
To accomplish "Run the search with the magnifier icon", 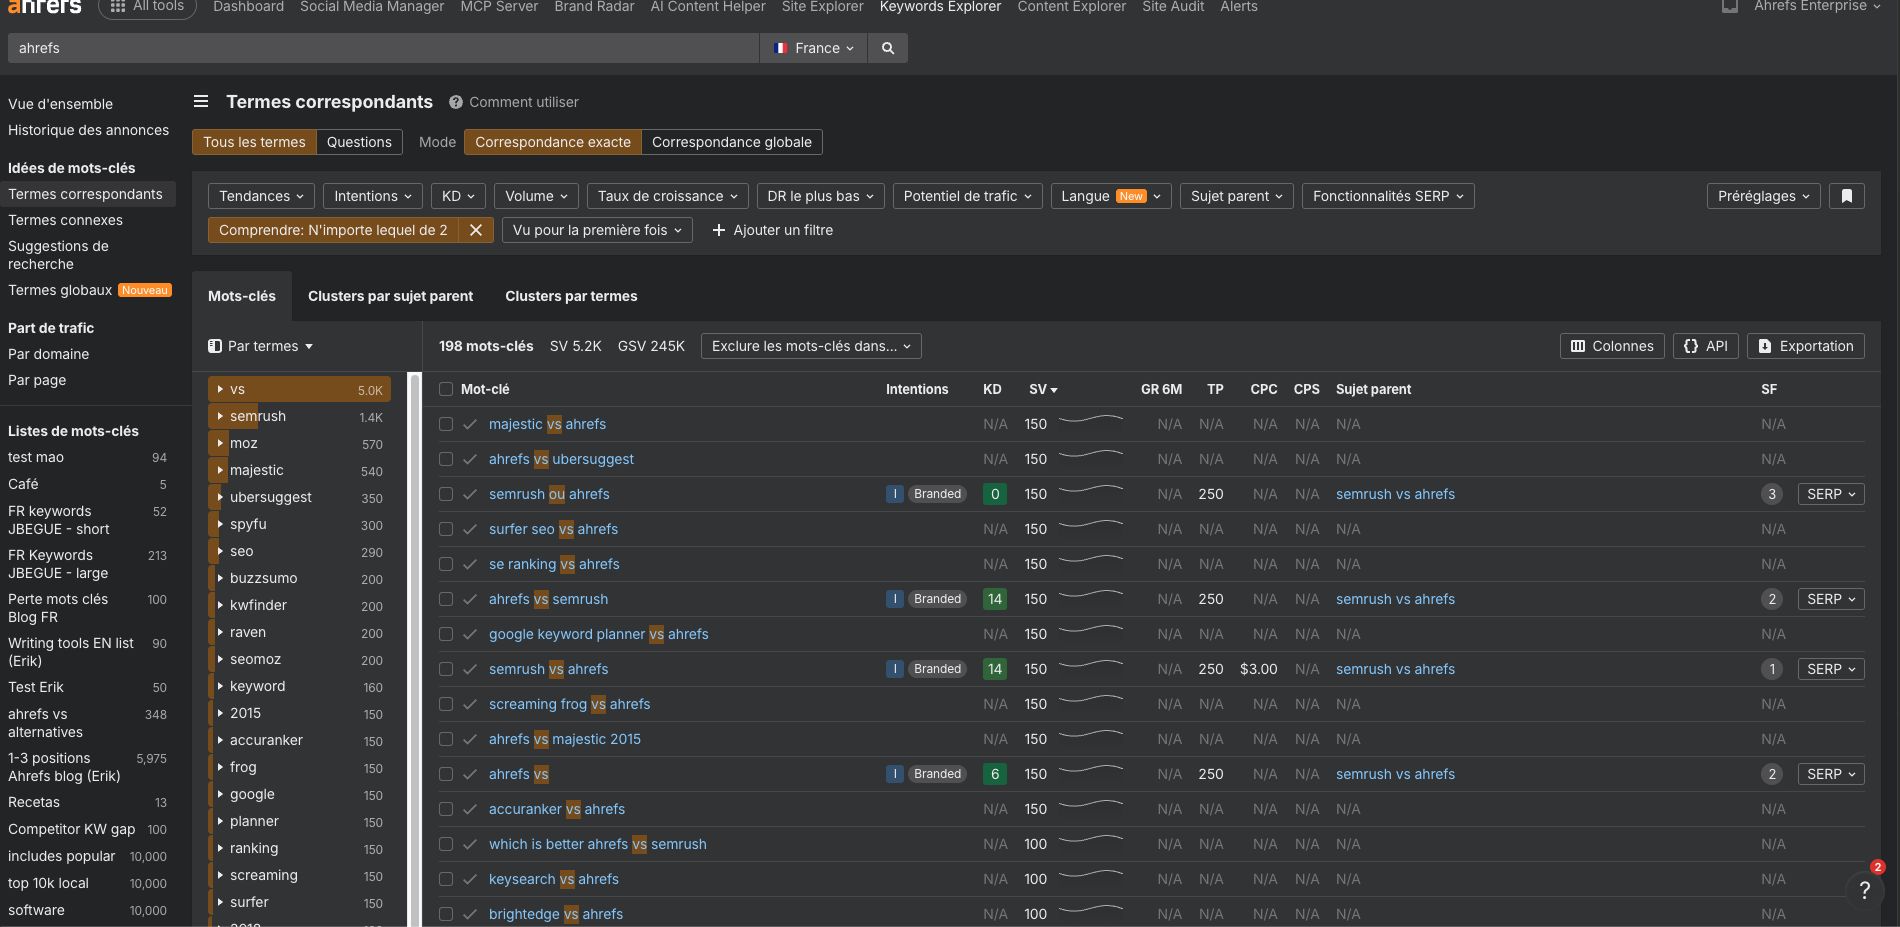I will 887,47.
